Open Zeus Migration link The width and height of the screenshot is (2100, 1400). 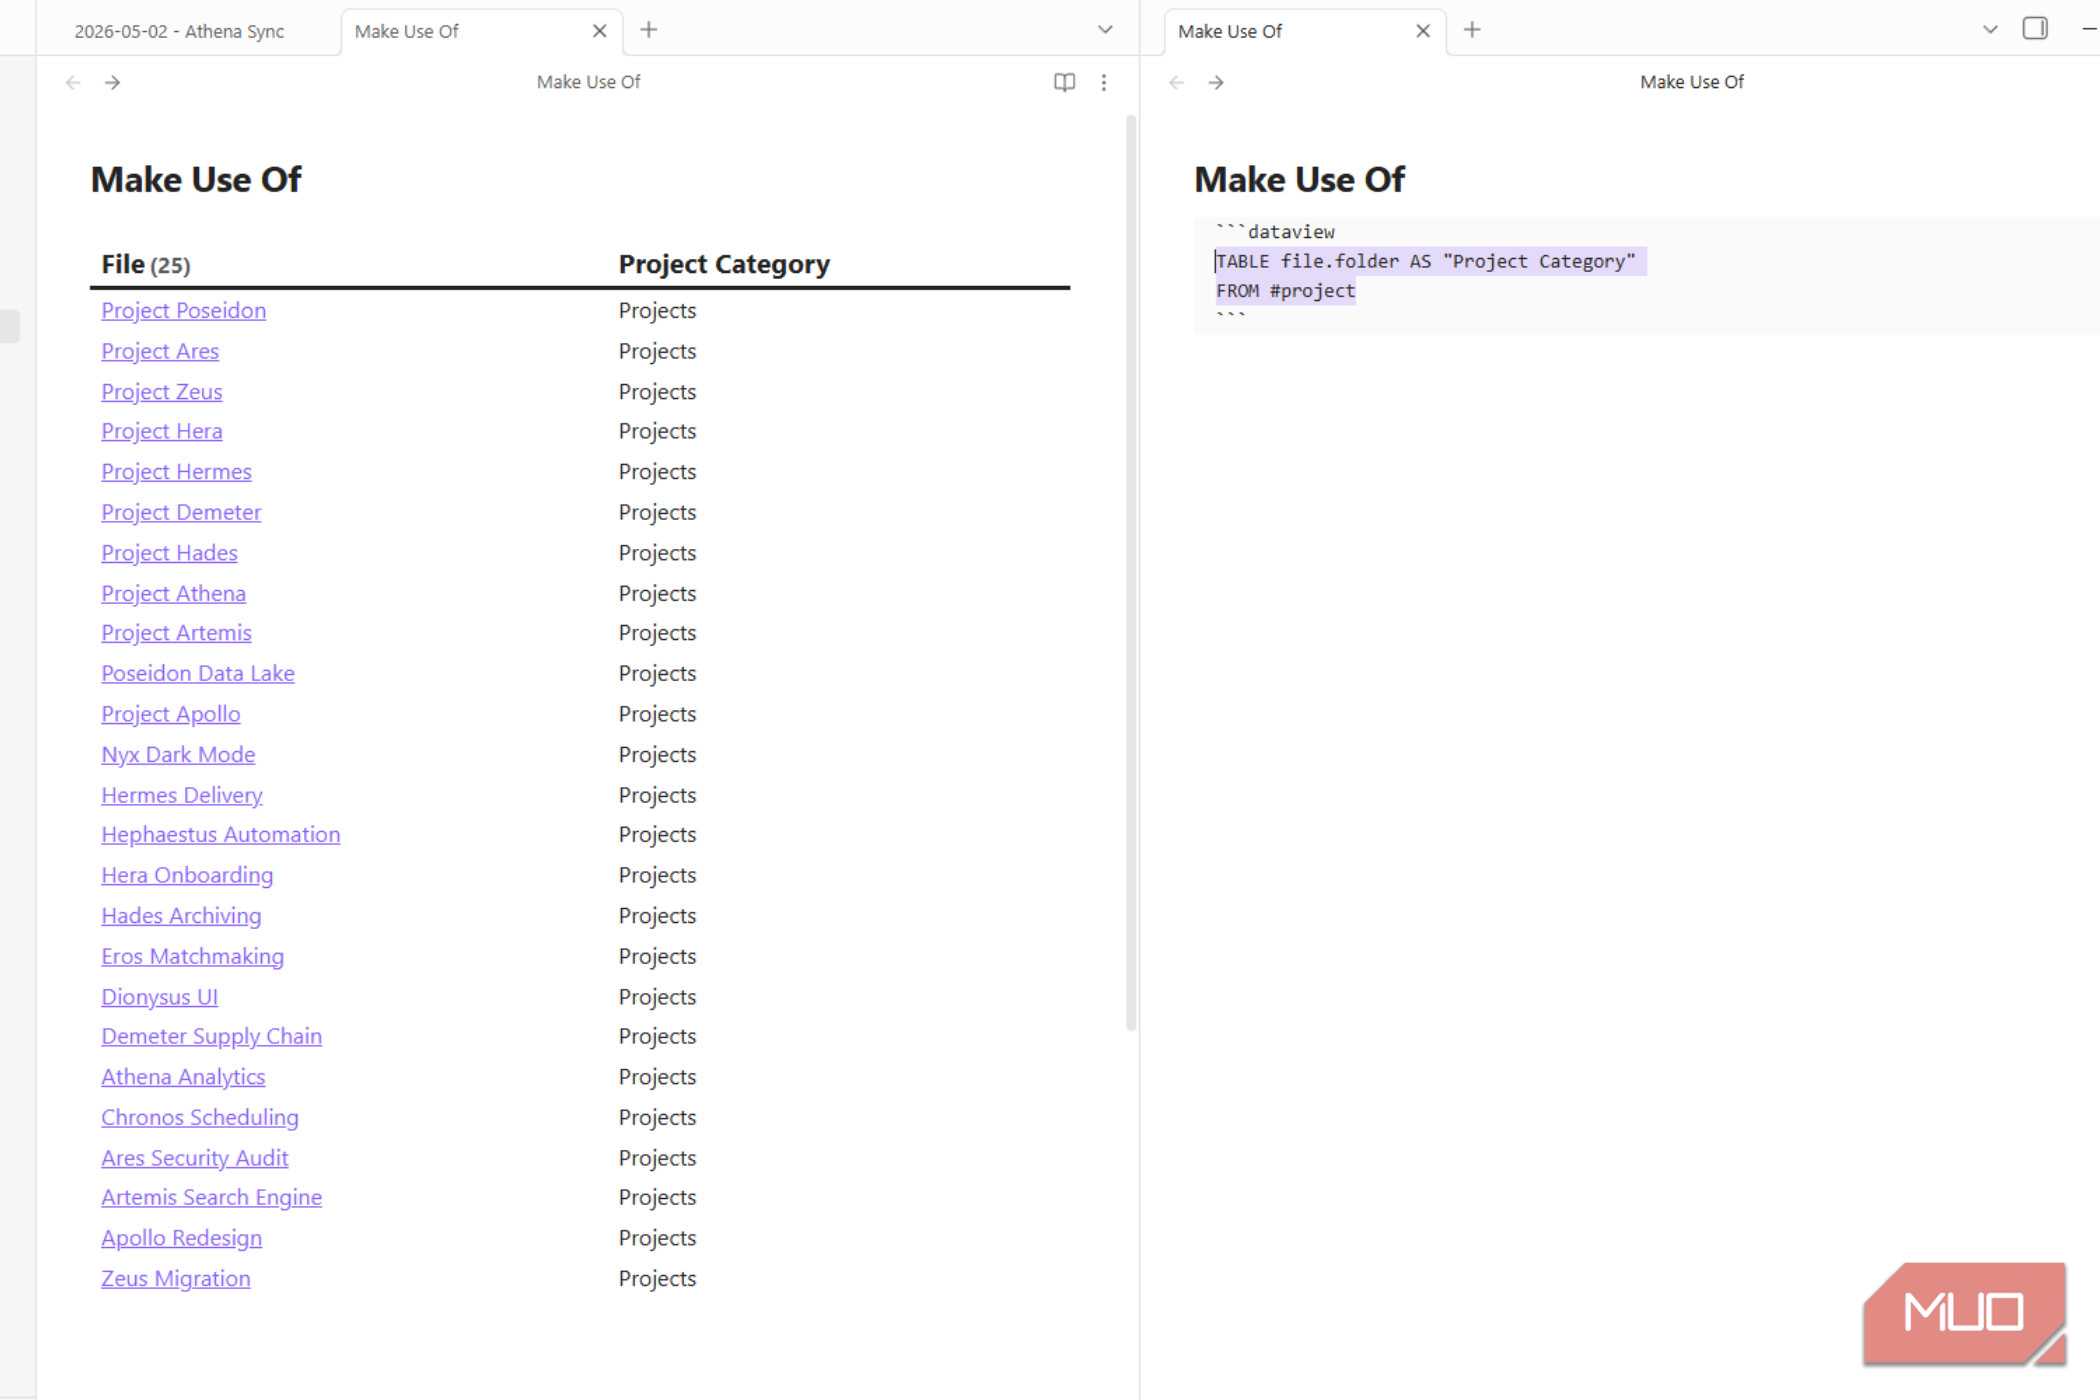click(175, 1279)
